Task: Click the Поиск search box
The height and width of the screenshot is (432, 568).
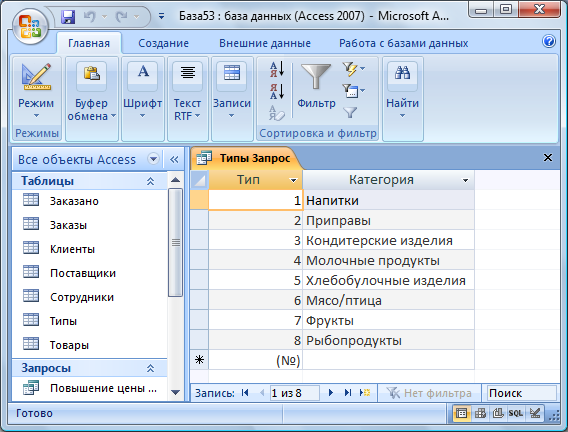Action: tap(521, 393)
